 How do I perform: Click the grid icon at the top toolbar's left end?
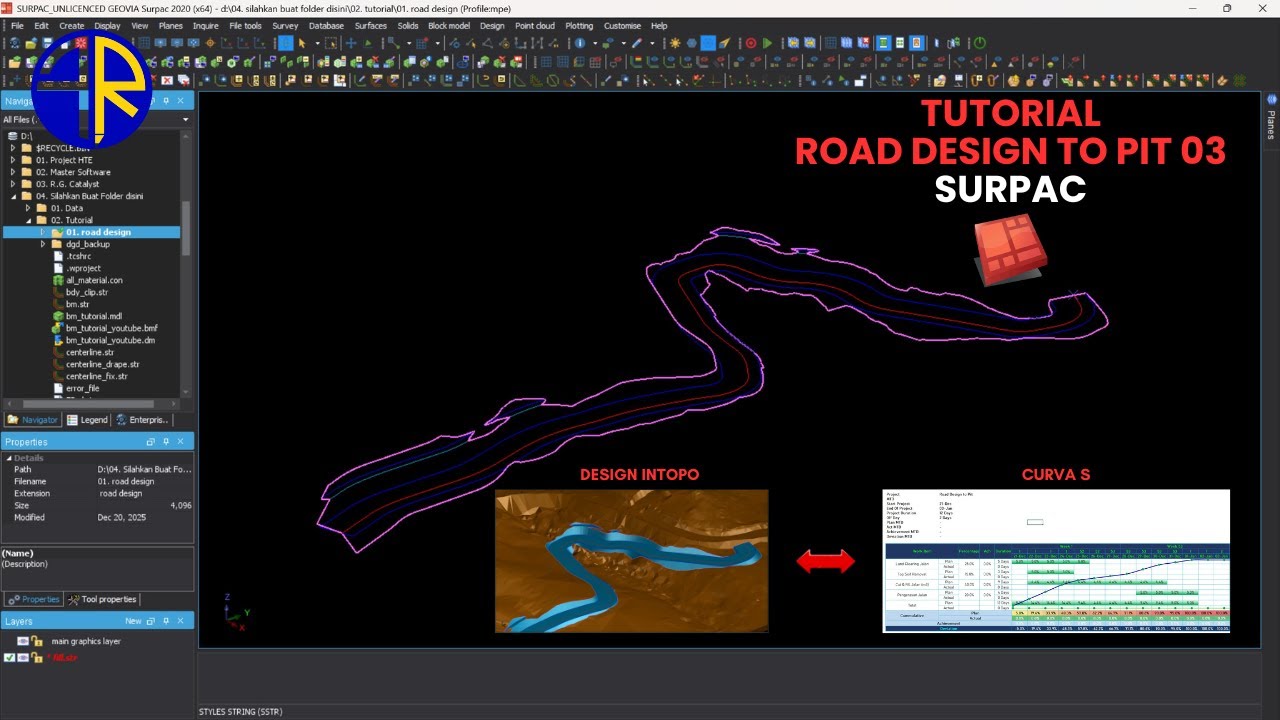click(x=144, y=43)
